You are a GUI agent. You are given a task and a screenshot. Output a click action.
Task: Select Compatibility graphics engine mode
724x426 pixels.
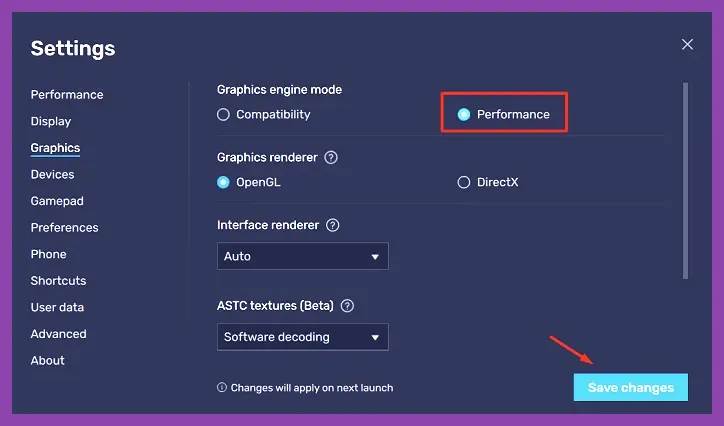pos(264,114)
